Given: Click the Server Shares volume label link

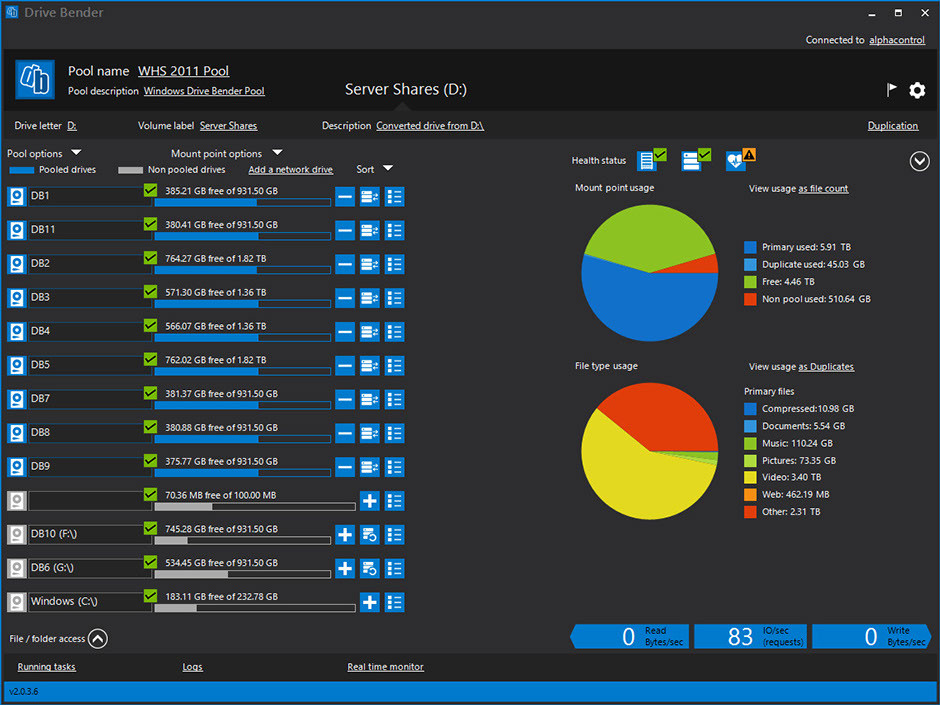Looking at the screenshot, I should click(x=228, y=126).
